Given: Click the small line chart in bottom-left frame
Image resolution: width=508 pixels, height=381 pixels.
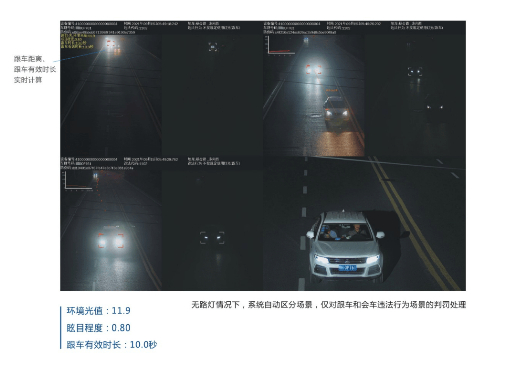Looking at the screenshot, I should point(78,181).
